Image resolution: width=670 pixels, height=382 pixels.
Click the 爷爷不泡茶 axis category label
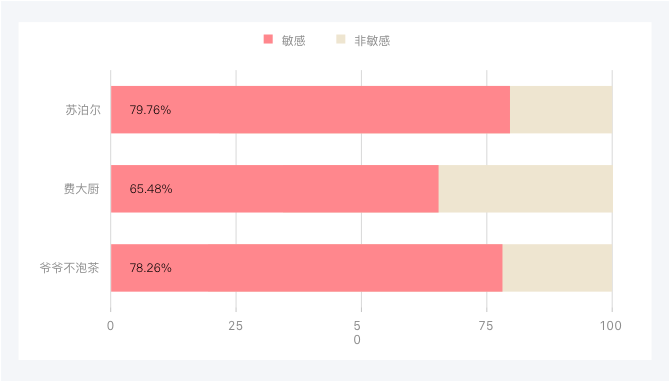69,268
